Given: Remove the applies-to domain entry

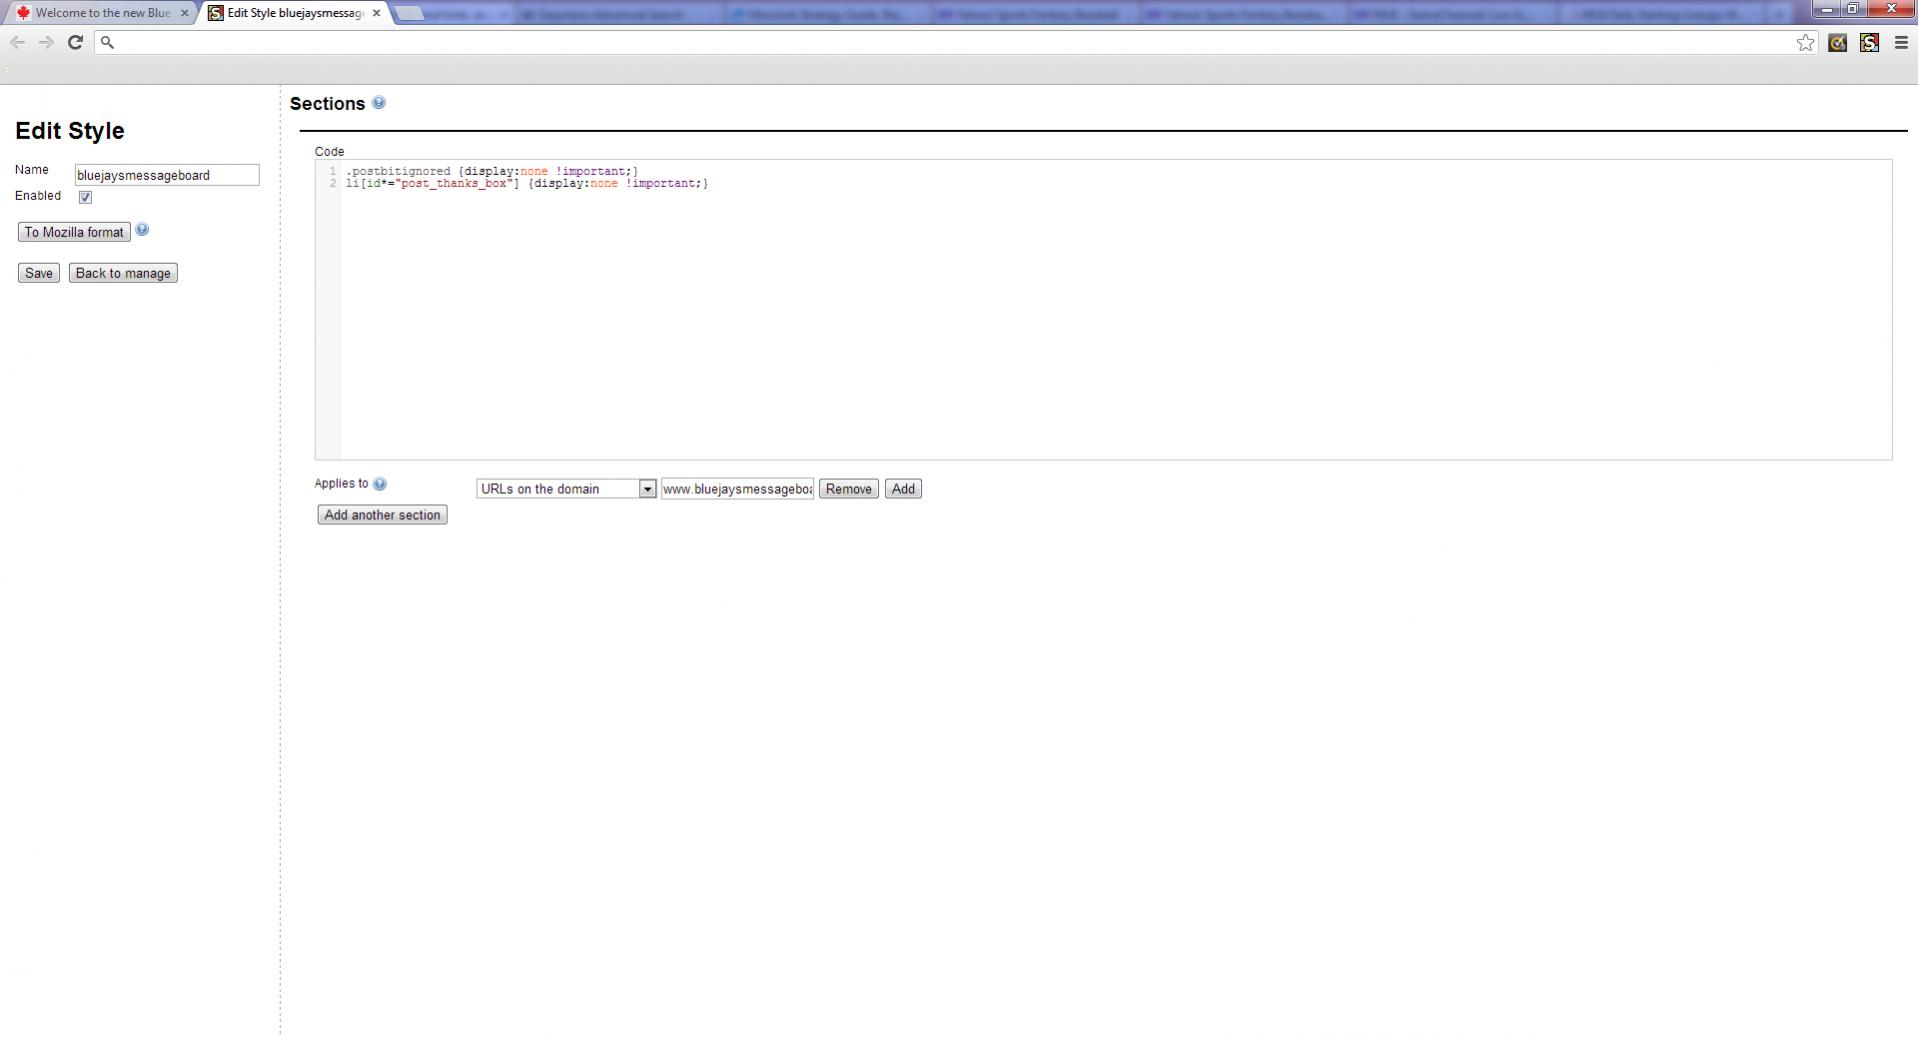Looking at the screenshot, I should 848,489.
